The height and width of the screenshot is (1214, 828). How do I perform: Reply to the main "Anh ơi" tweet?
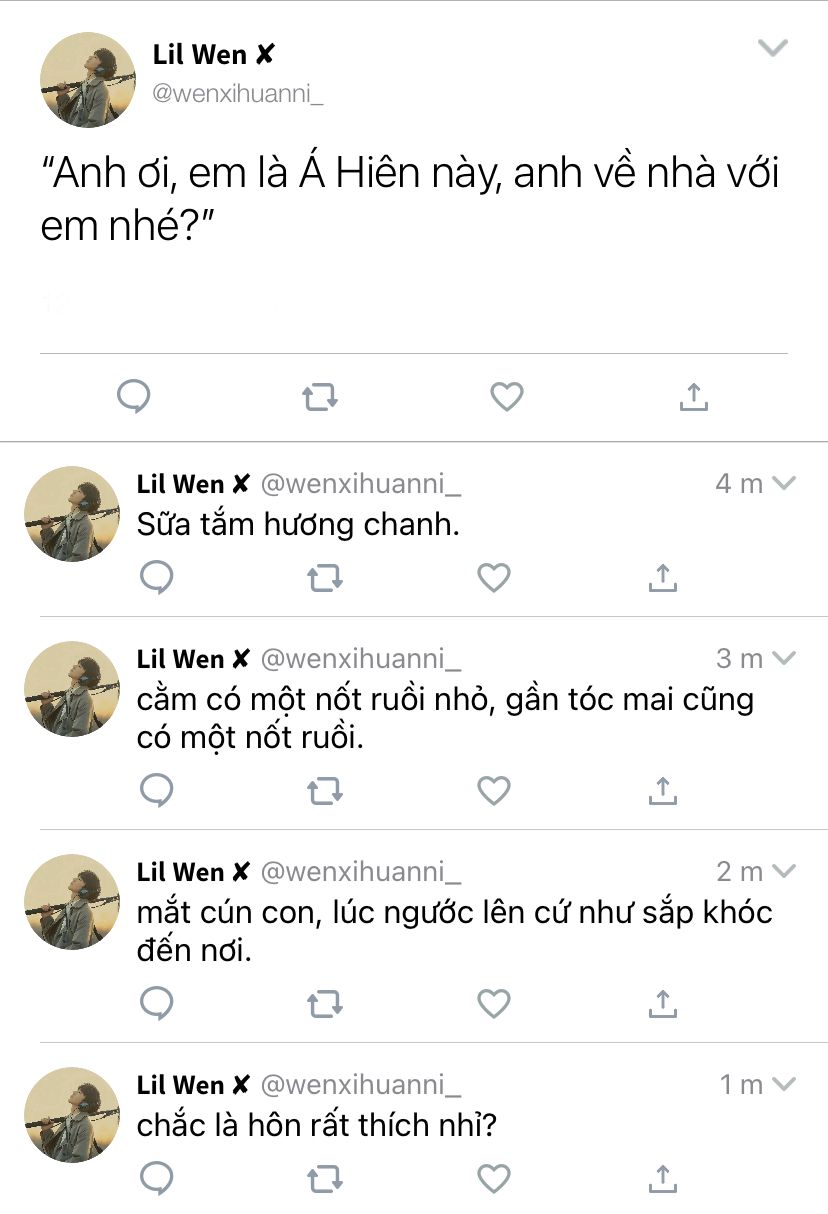134,397
